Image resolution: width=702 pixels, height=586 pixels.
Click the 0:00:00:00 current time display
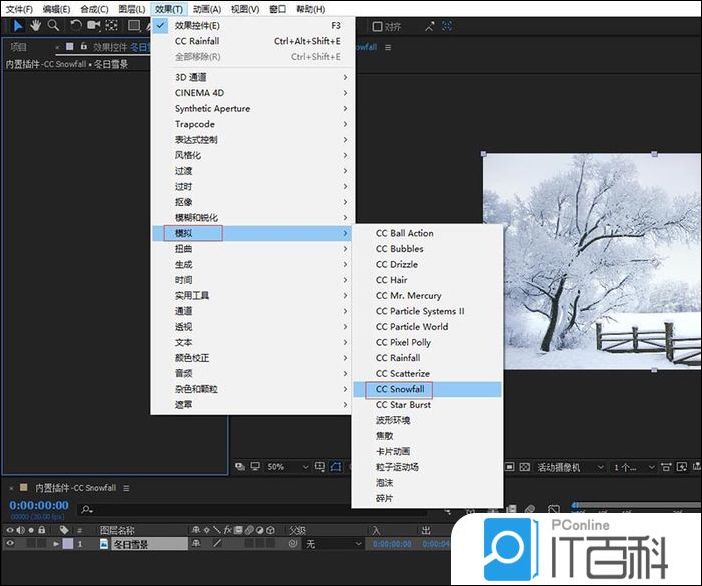click(x=39, y=505)
